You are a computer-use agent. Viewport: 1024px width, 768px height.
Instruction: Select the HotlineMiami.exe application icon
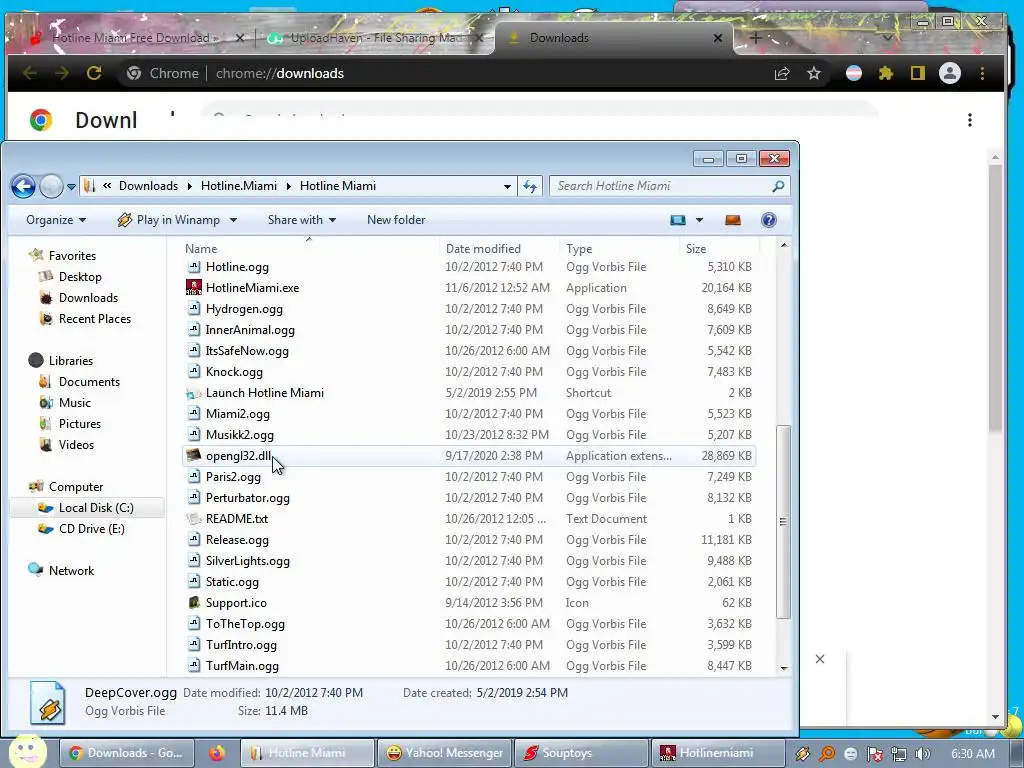coord(194,287)
